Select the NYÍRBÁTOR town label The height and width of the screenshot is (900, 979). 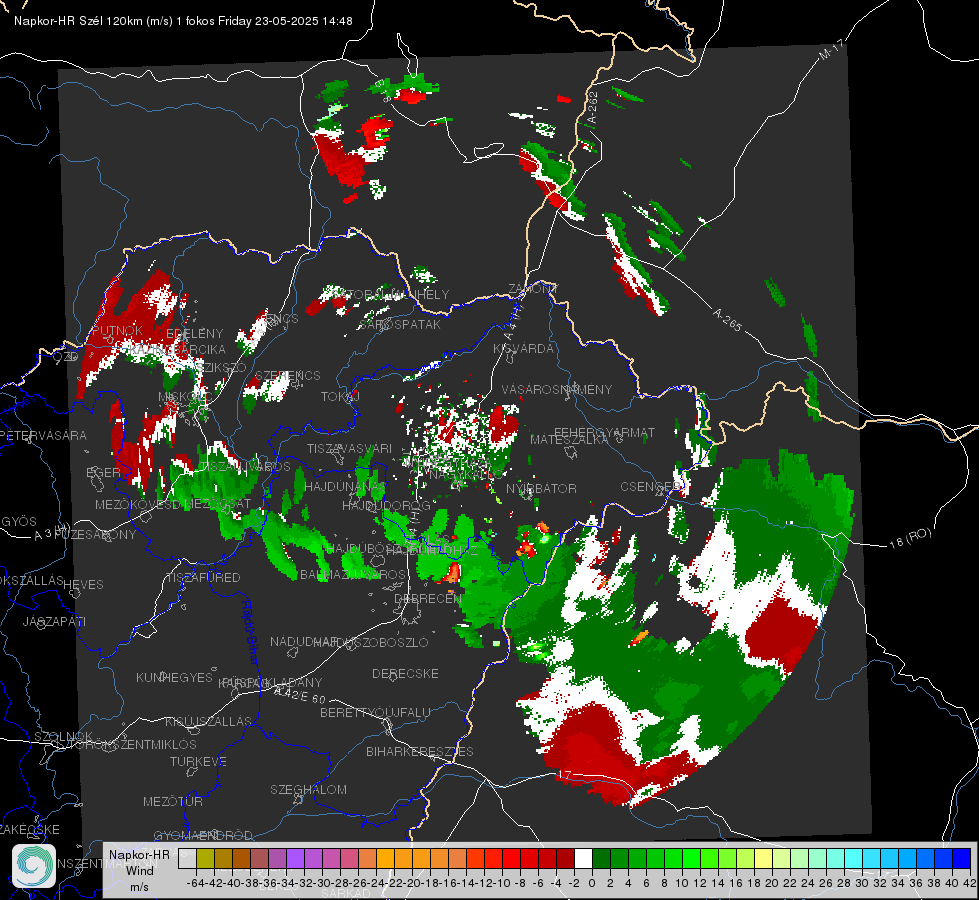541,488
